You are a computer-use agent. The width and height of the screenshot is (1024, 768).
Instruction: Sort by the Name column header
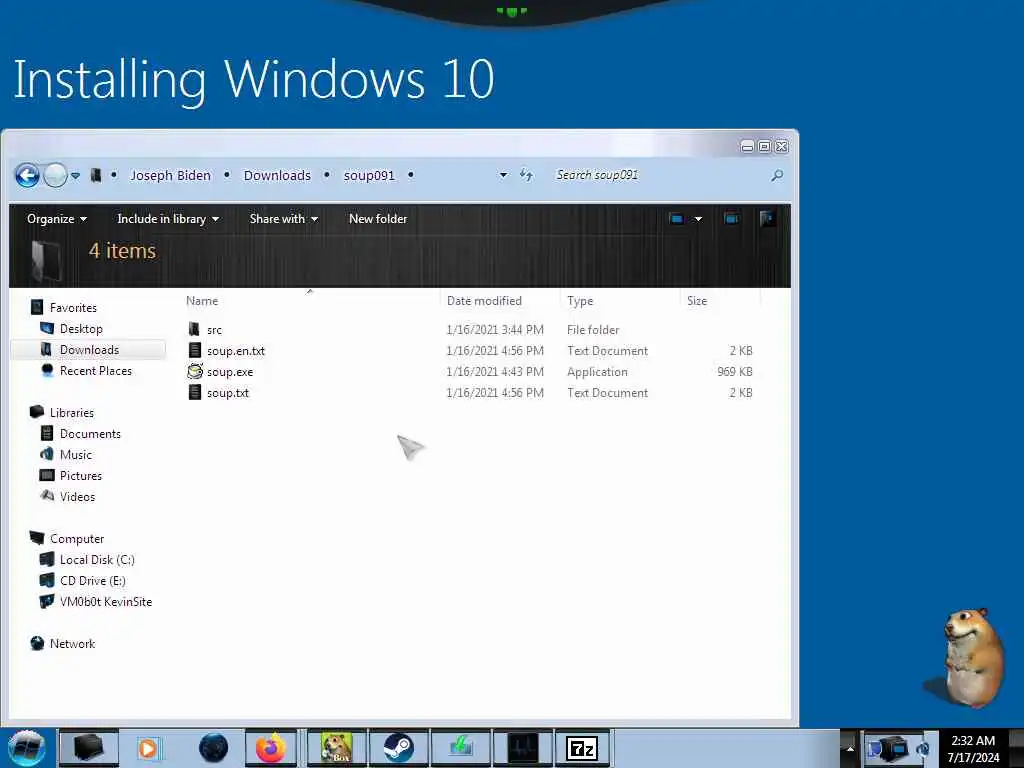[x=202, y=301]
